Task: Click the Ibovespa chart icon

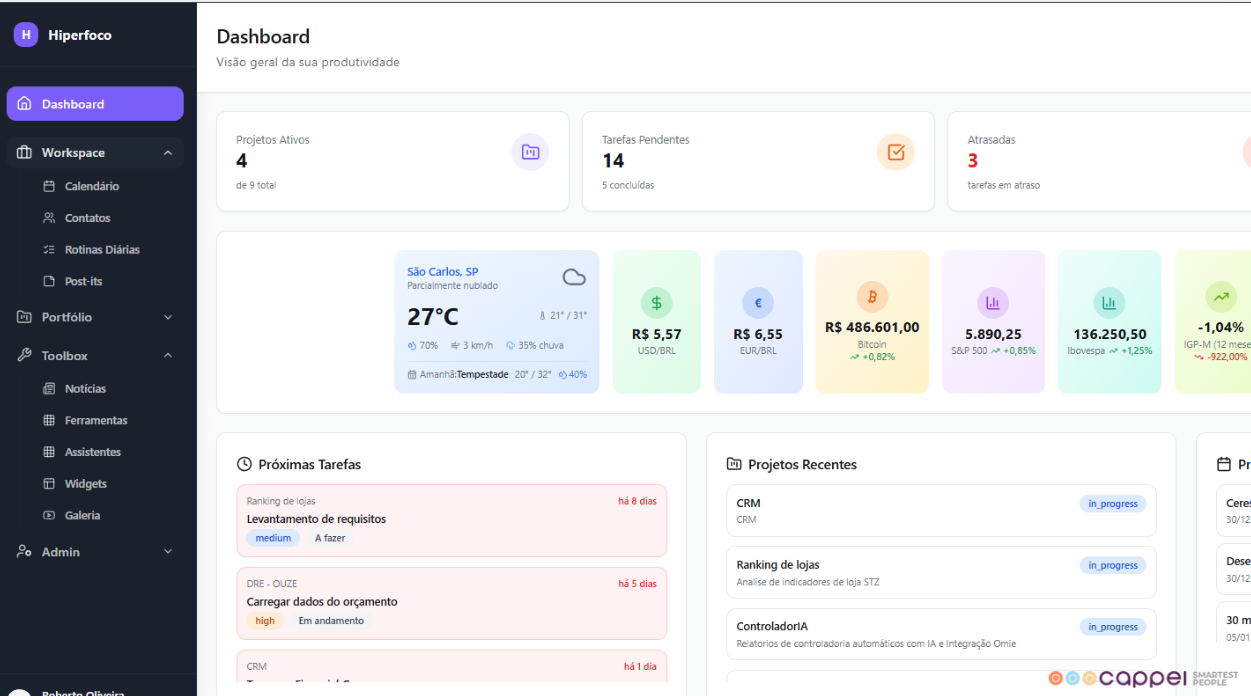Action: [x=1109, y=303]
